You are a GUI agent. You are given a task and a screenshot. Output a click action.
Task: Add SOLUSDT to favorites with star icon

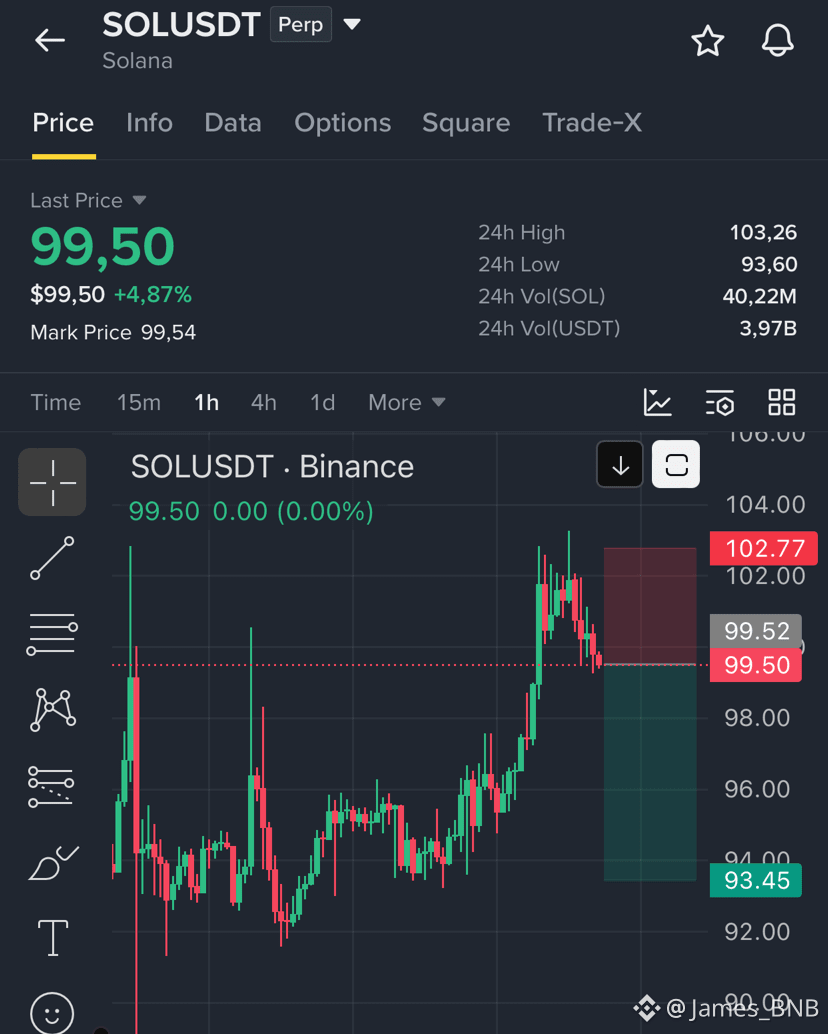click(707, 41)
